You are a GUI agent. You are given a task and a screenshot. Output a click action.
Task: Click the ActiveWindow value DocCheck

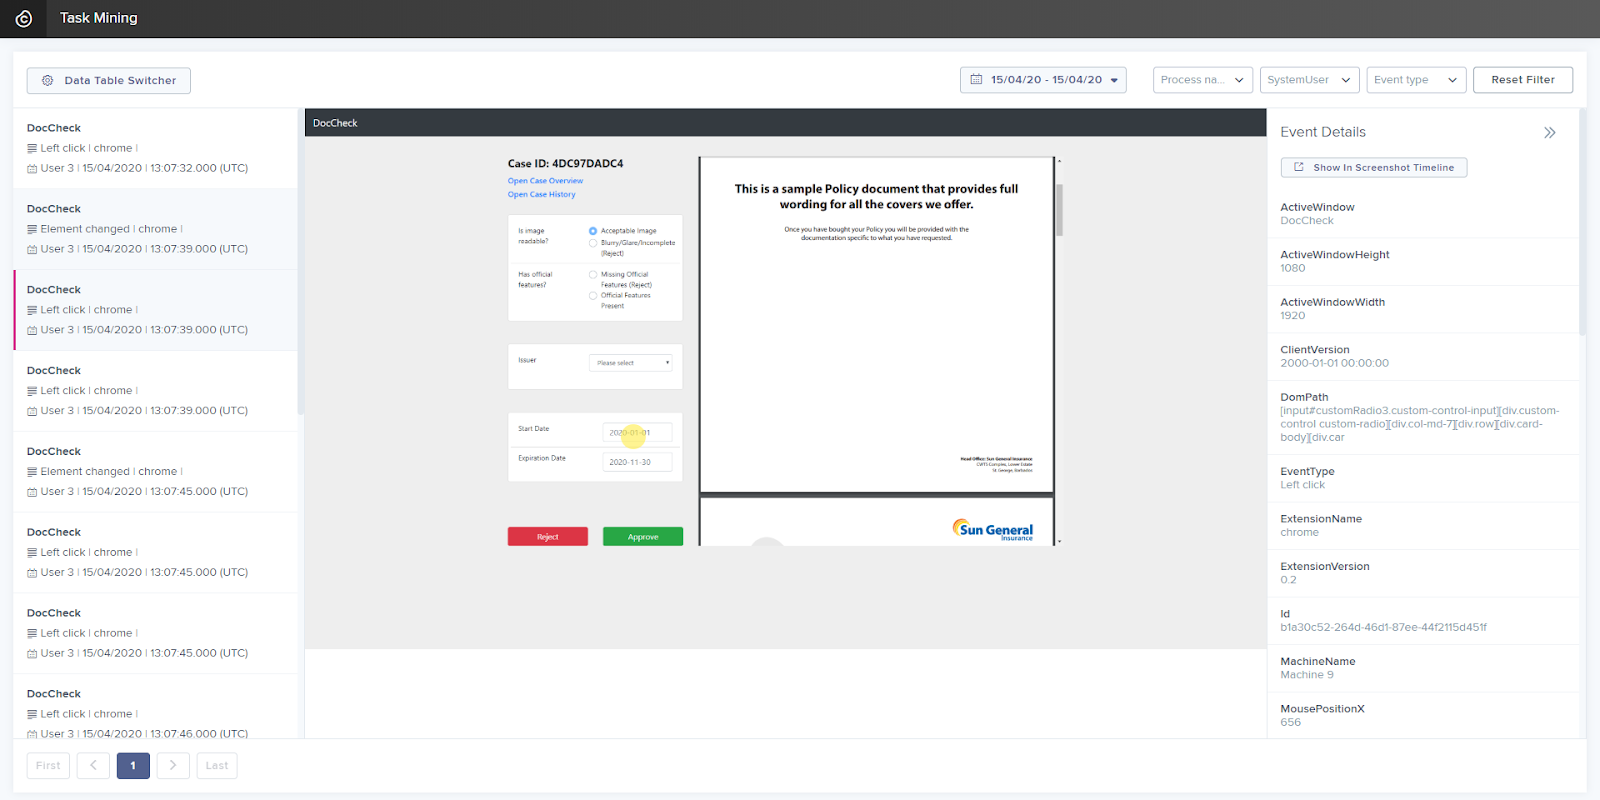coord(1306,221)
